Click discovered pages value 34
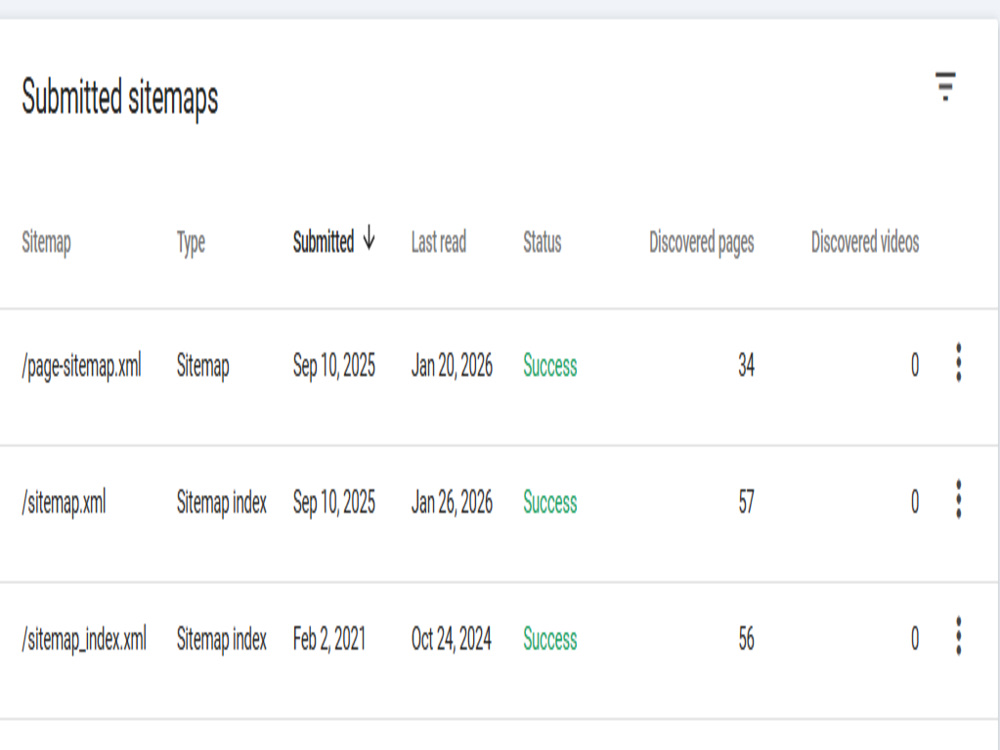The width and height of the screenshot is (1000, 750). (746, 366)
